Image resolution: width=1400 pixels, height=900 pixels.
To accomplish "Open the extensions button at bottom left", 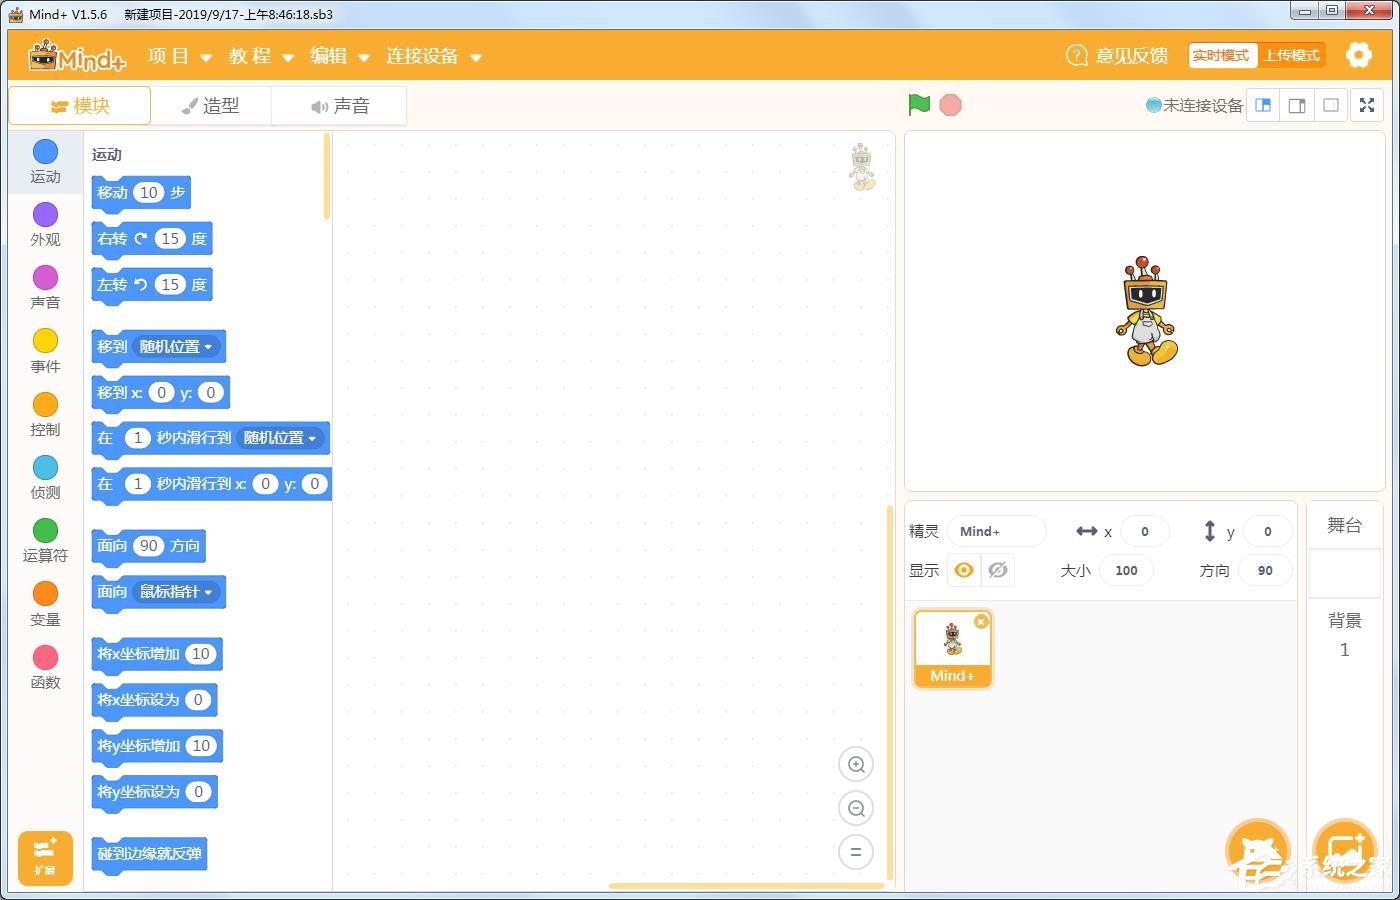I will point(45,857).
